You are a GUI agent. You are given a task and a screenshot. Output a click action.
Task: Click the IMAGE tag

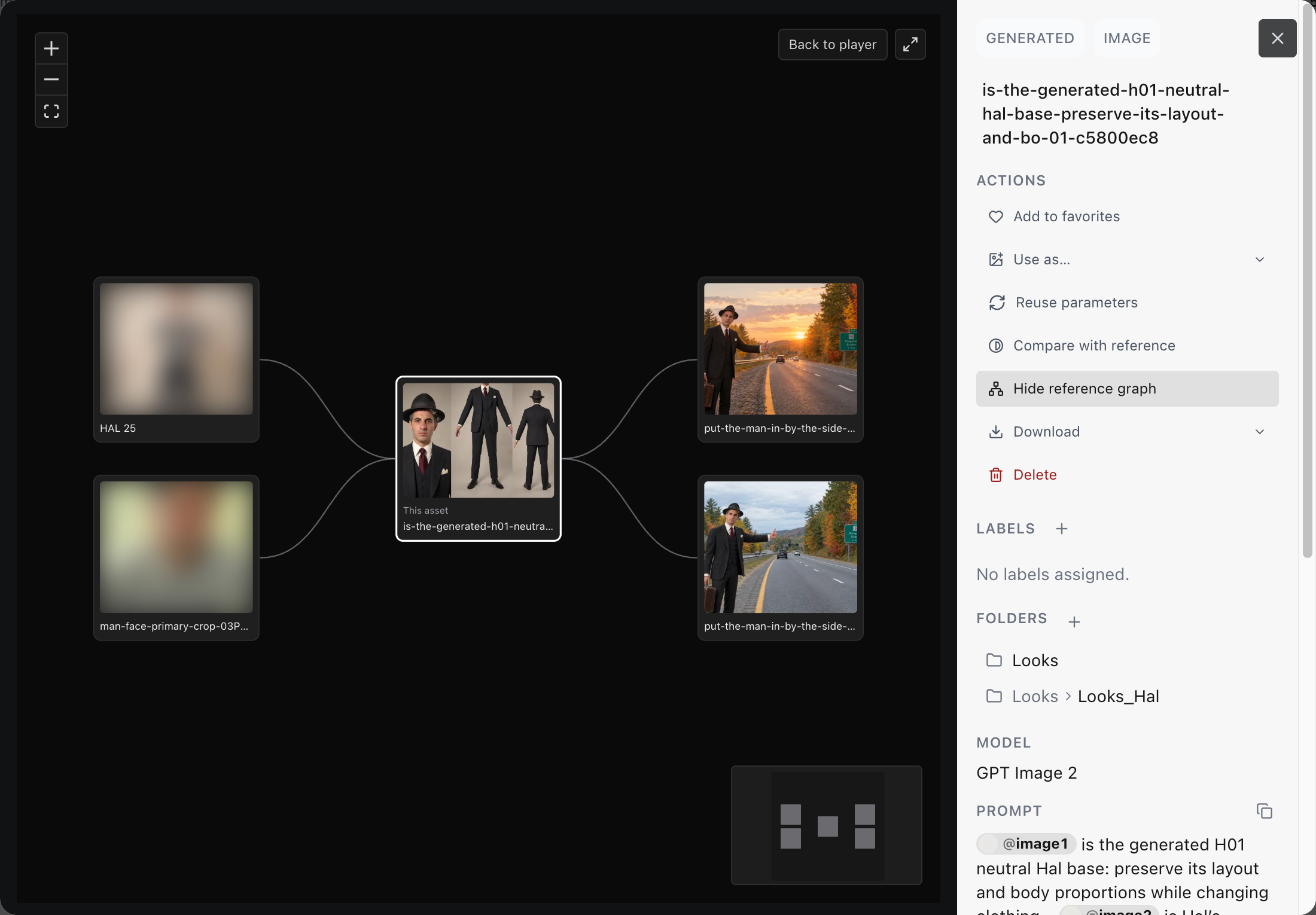click(1127, 38)
